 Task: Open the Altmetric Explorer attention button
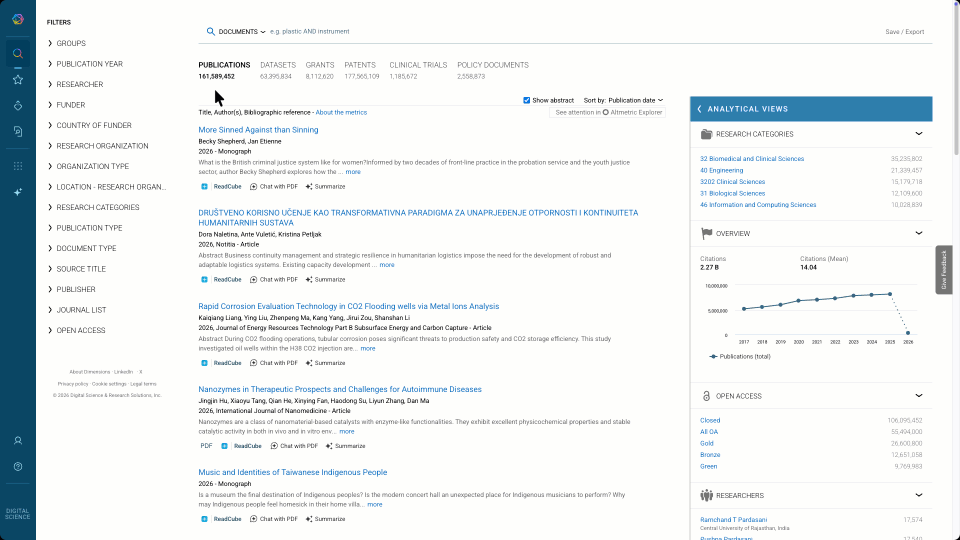(x=607, y=113)
